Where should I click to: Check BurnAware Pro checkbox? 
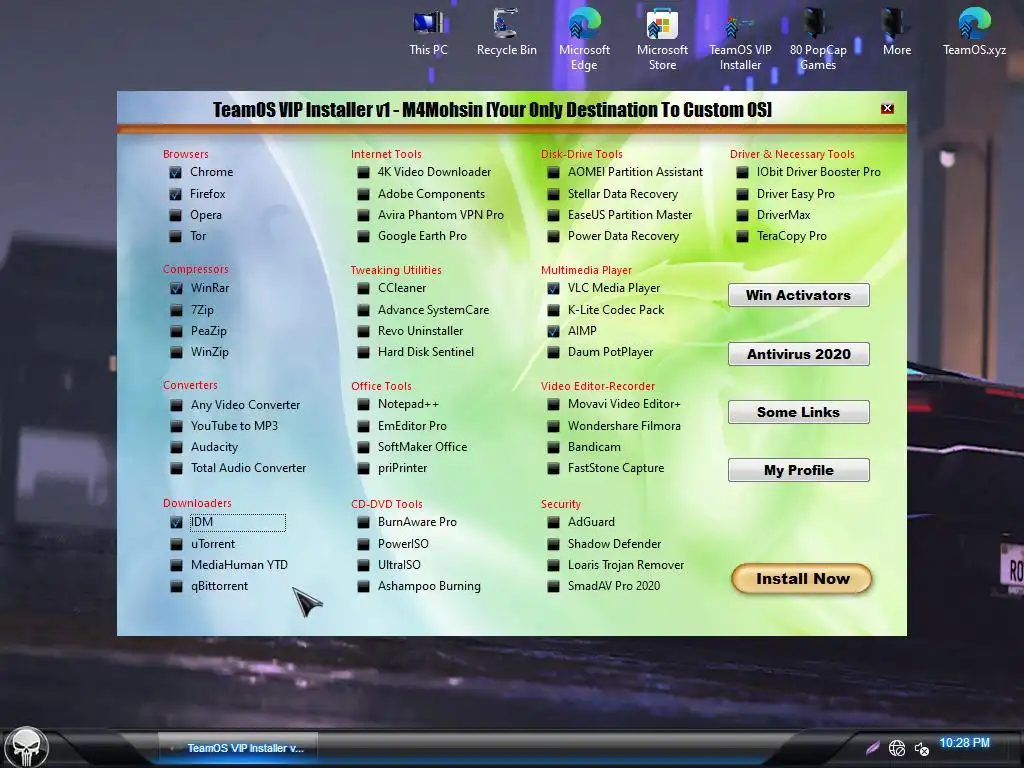(364, 522)
